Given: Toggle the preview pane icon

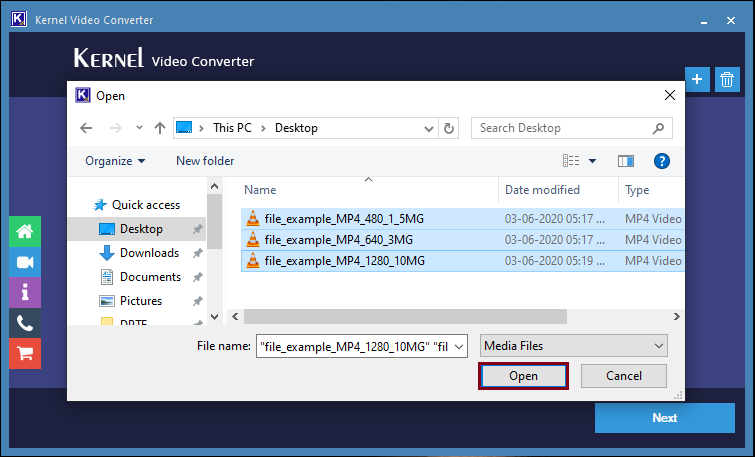Looking at the screenshot, I should (x=625, y=161).
